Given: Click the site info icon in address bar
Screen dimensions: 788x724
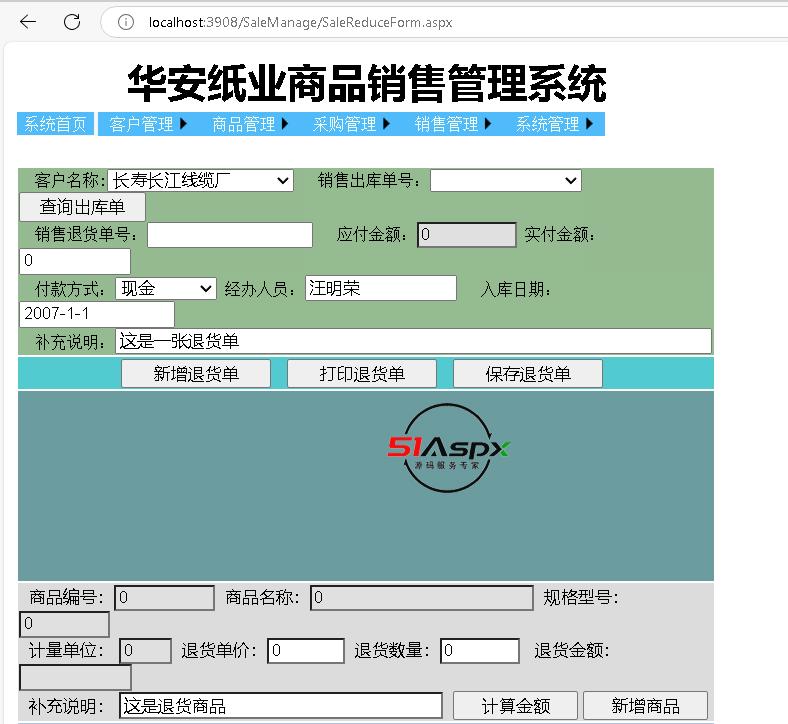Looking at the screenshot, I should (x=126, y=22).
